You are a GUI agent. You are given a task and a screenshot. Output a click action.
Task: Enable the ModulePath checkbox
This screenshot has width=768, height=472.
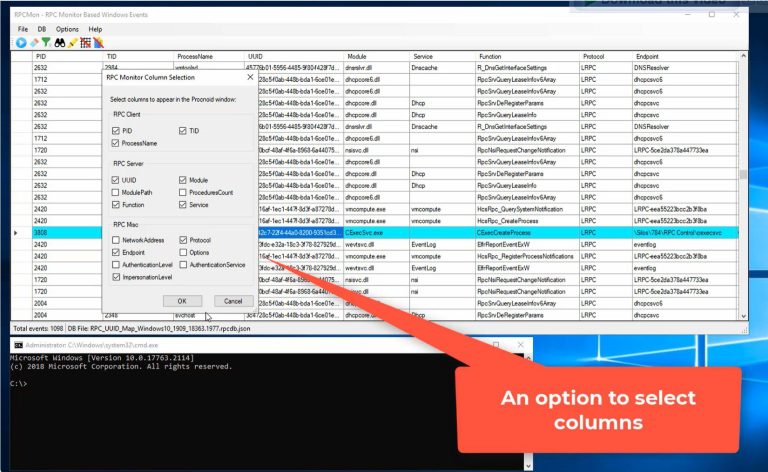pyautogui.click(x=116, y=192)
